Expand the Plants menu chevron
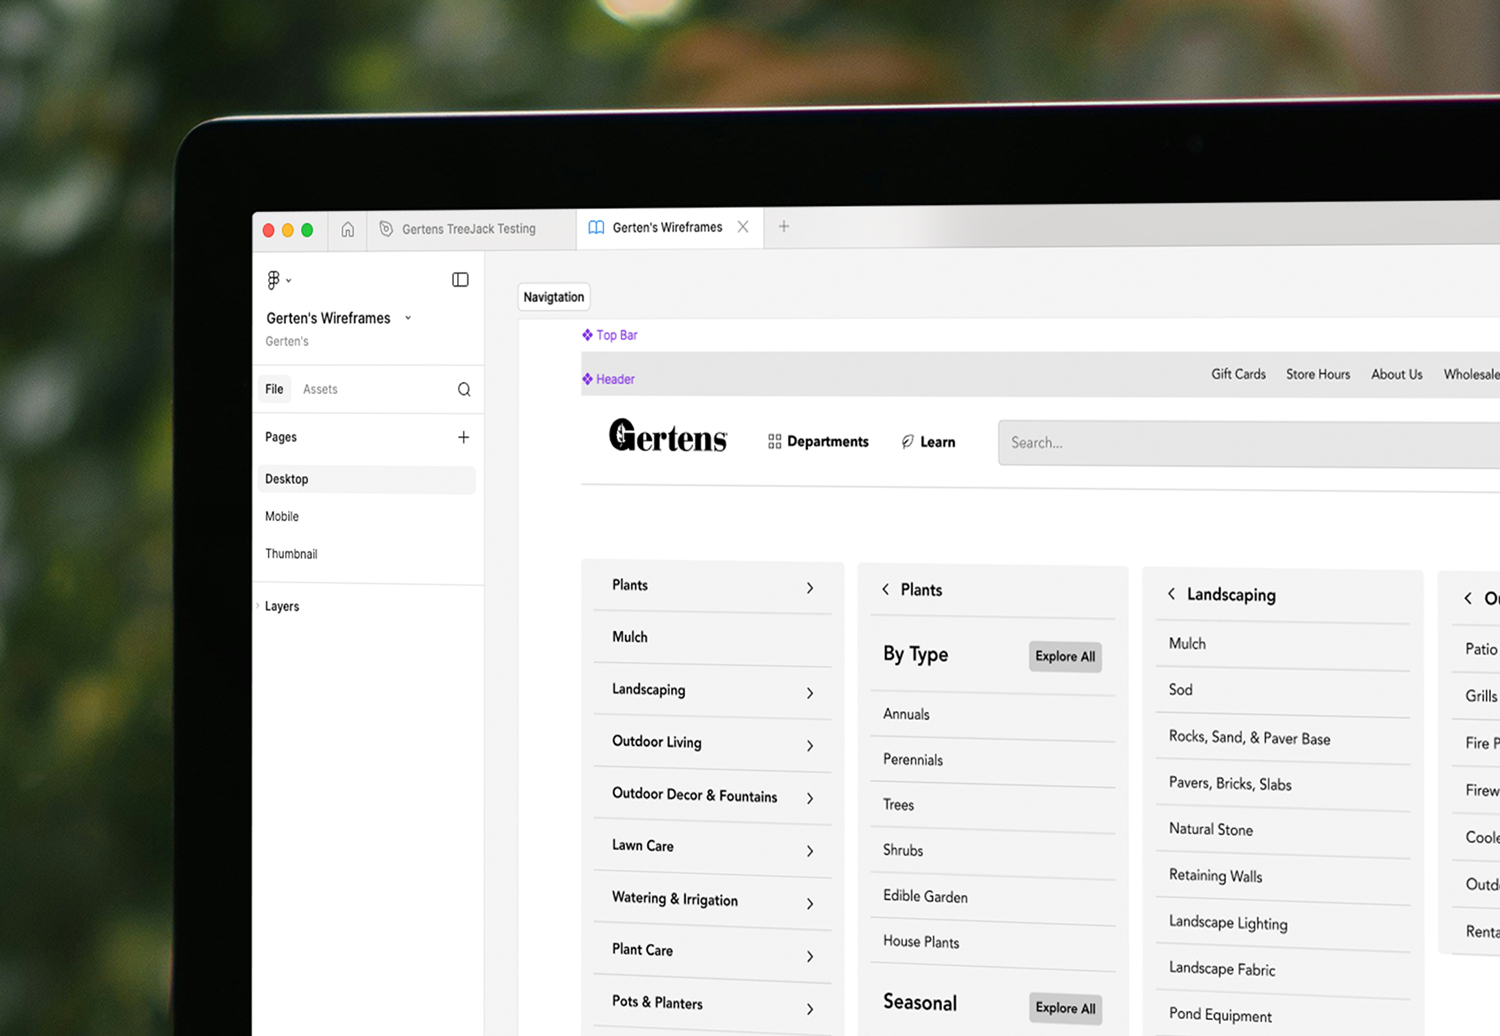The width and height of the screenshot is (1500, 1036). (810, 588)
